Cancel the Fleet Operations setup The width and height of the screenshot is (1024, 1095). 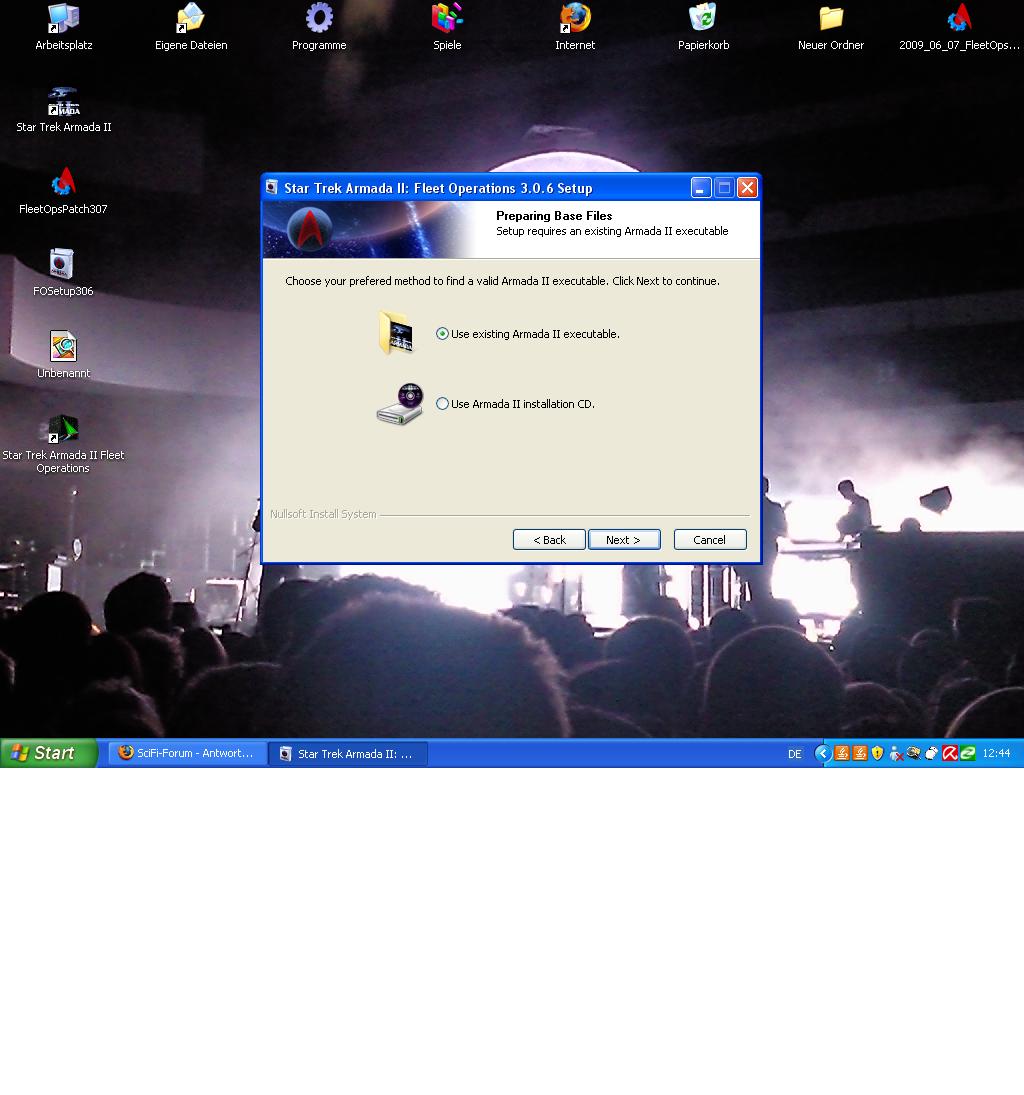click(710, 540)
